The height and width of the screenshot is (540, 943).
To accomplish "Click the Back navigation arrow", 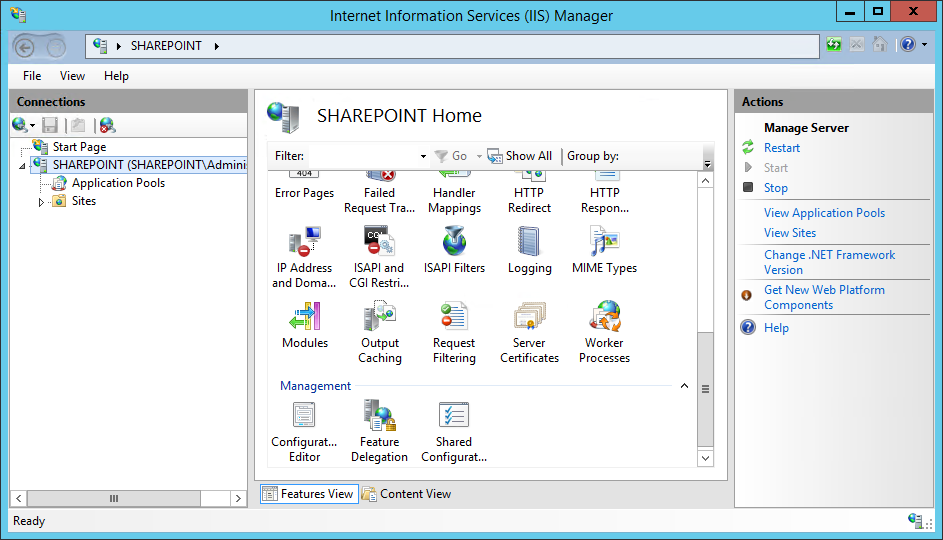I will (25, 47).
